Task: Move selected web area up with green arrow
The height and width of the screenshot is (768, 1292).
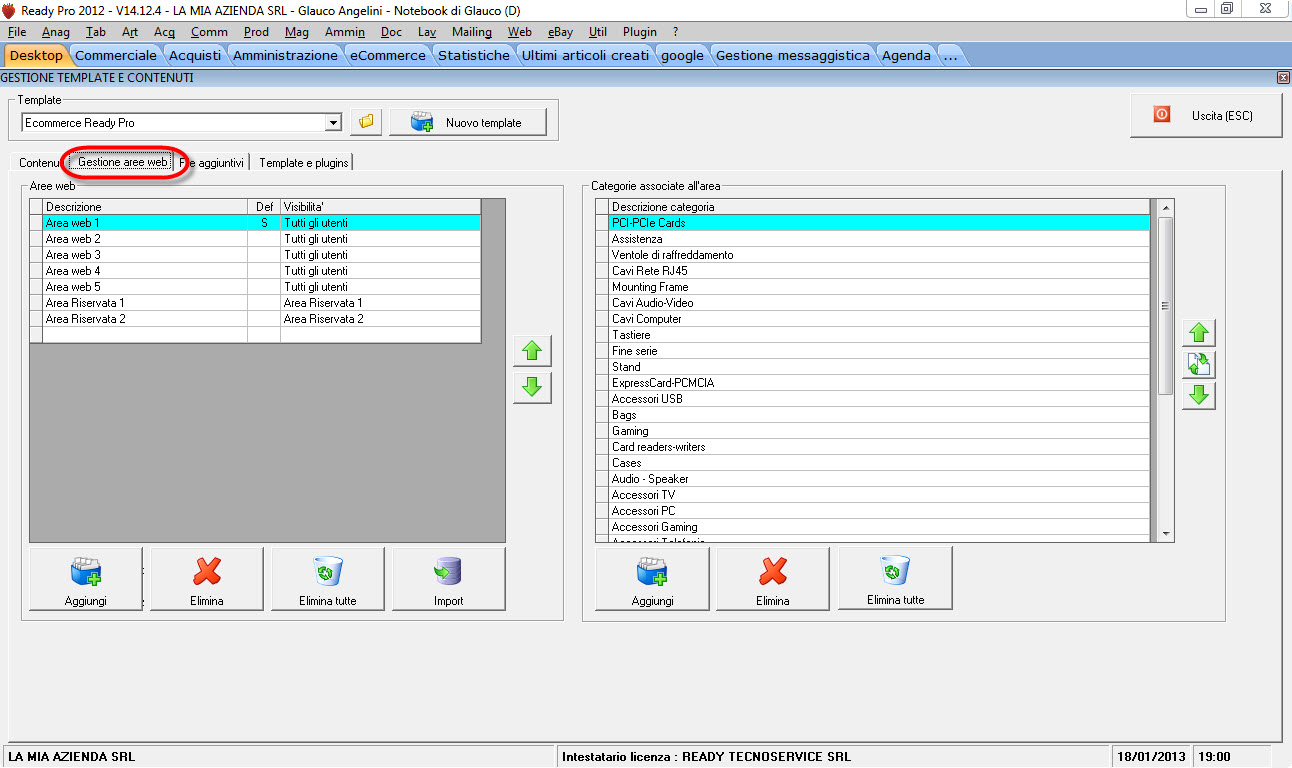Action: pos(532,351)
